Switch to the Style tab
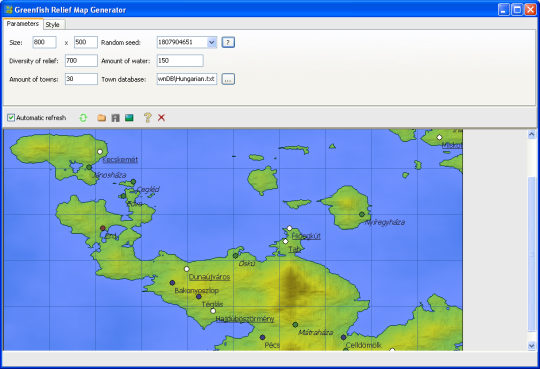The width and height of the screenshot is (540, 369). (53, 24)
